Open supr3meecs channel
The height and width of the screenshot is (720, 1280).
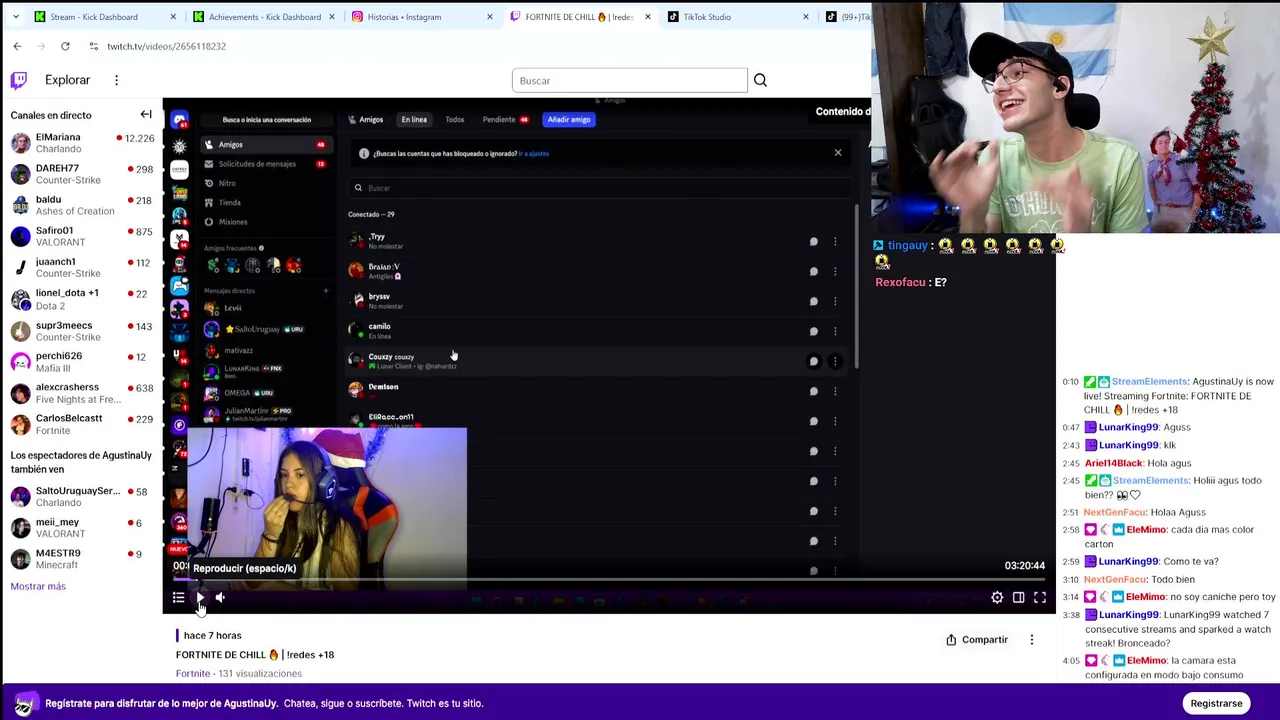pyautogui.click(x=80, y=330)
